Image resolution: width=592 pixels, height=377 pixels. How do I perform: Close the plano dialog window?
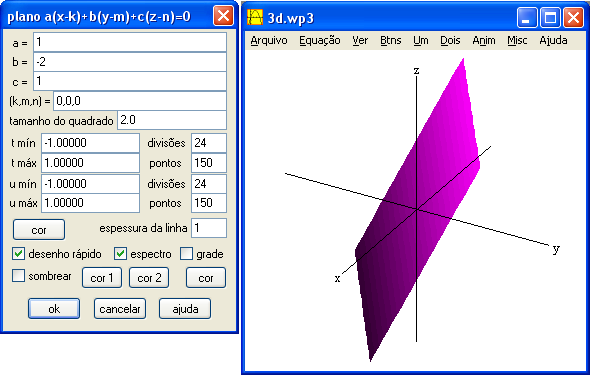(x=223, y=16)
